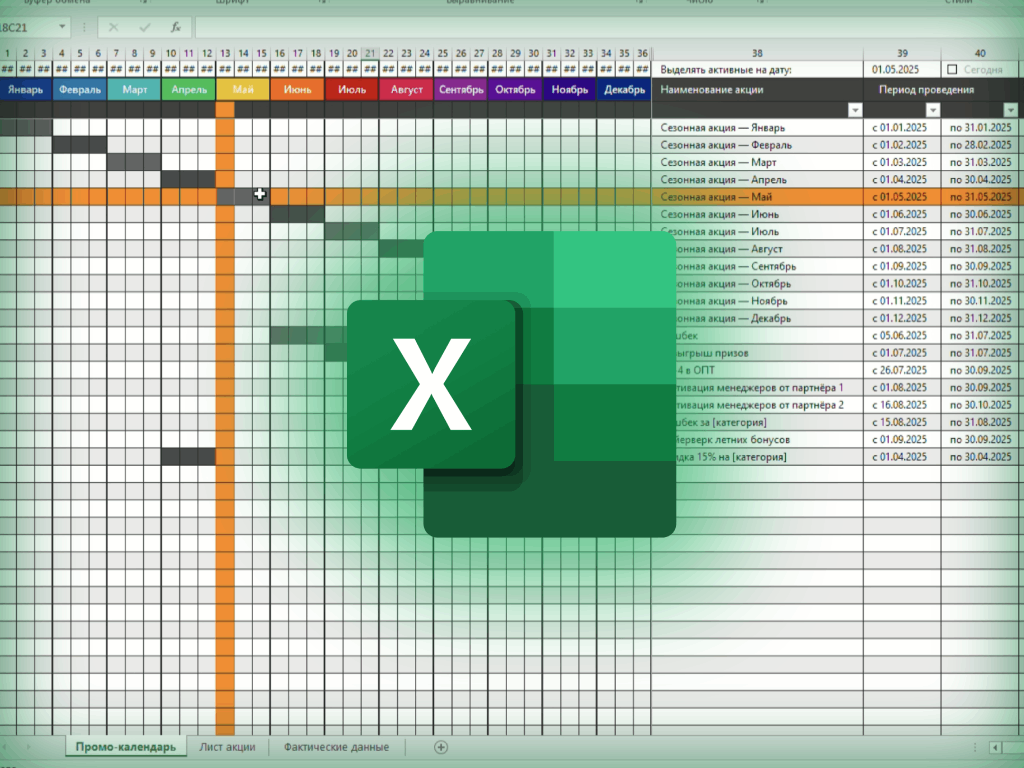Click the Август month header
This screenshot has width=1024, height=768.
[406, 89]
